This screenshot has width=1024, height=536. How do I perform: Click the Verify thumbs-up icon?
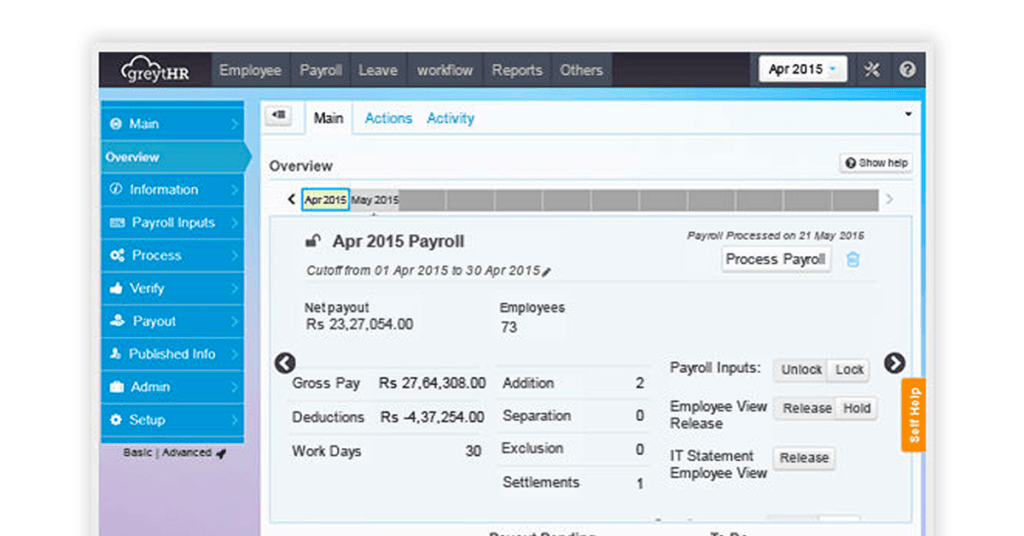pos(116,288)
